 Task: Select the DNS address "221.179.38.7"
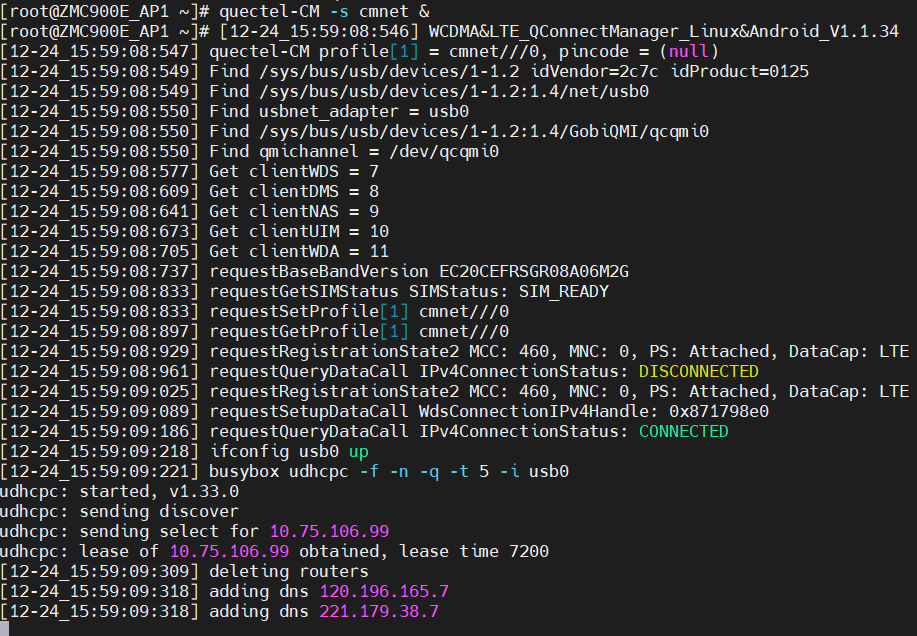[x=379, y=611]
